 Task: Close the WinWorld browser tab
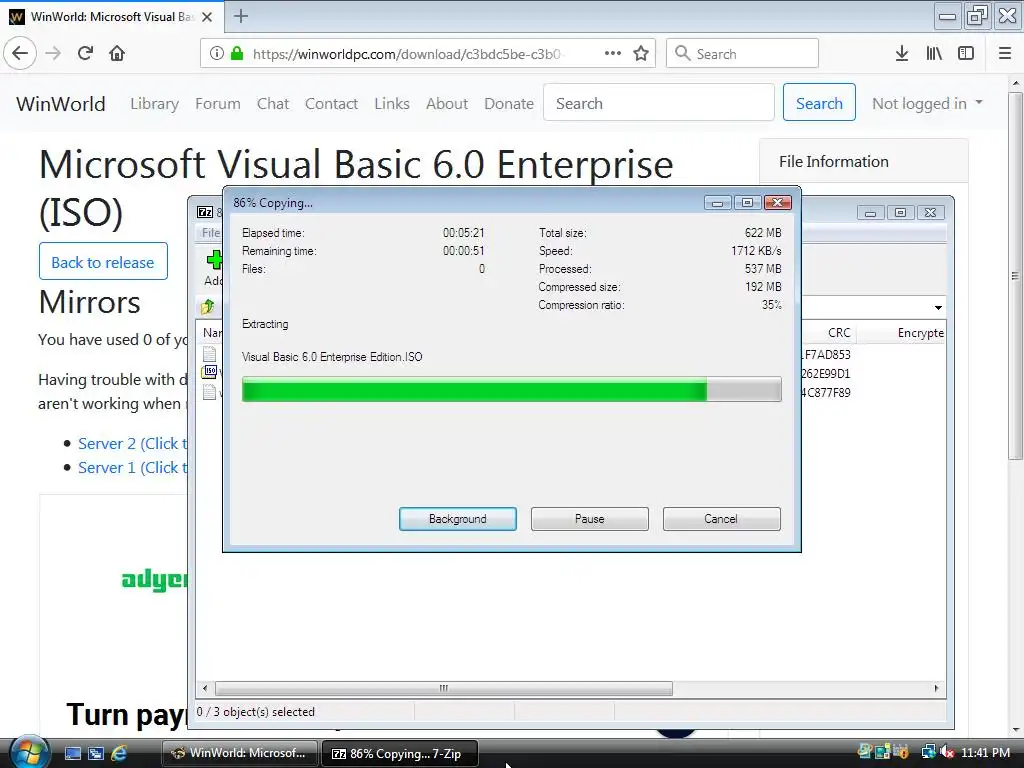(207, 17)
